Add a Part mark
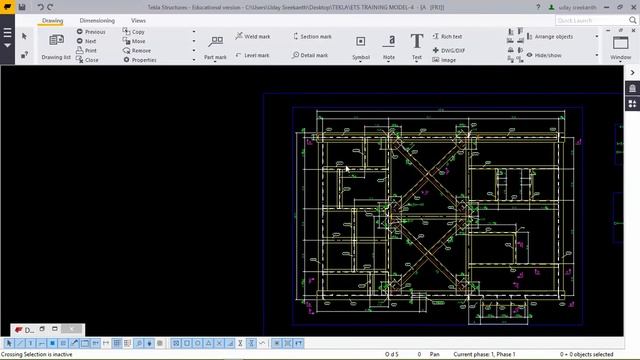Screen dimensions: 640x360 (215, 47)
